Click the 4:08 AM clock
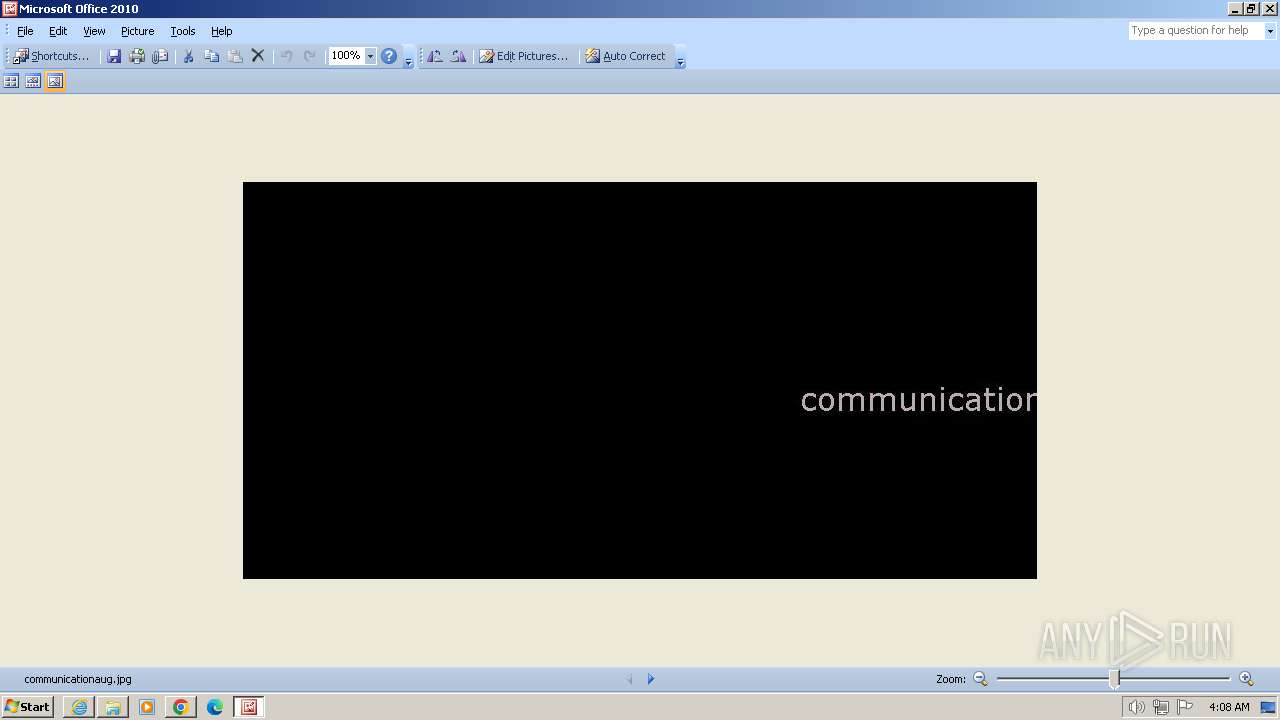The height and width of the screenshot is (720, 1280). 1229,707
